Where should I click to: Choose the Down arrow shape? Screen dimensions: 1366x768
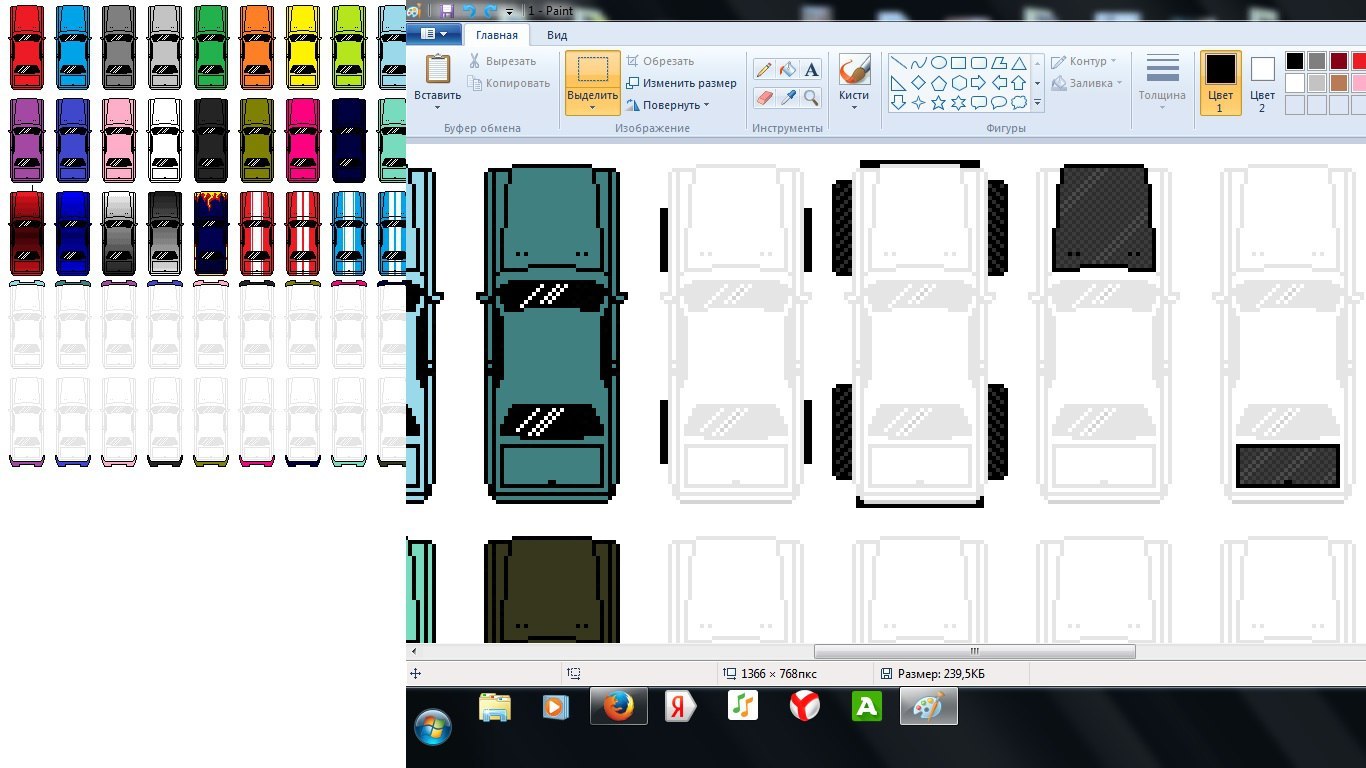click(x=898, y=103)
